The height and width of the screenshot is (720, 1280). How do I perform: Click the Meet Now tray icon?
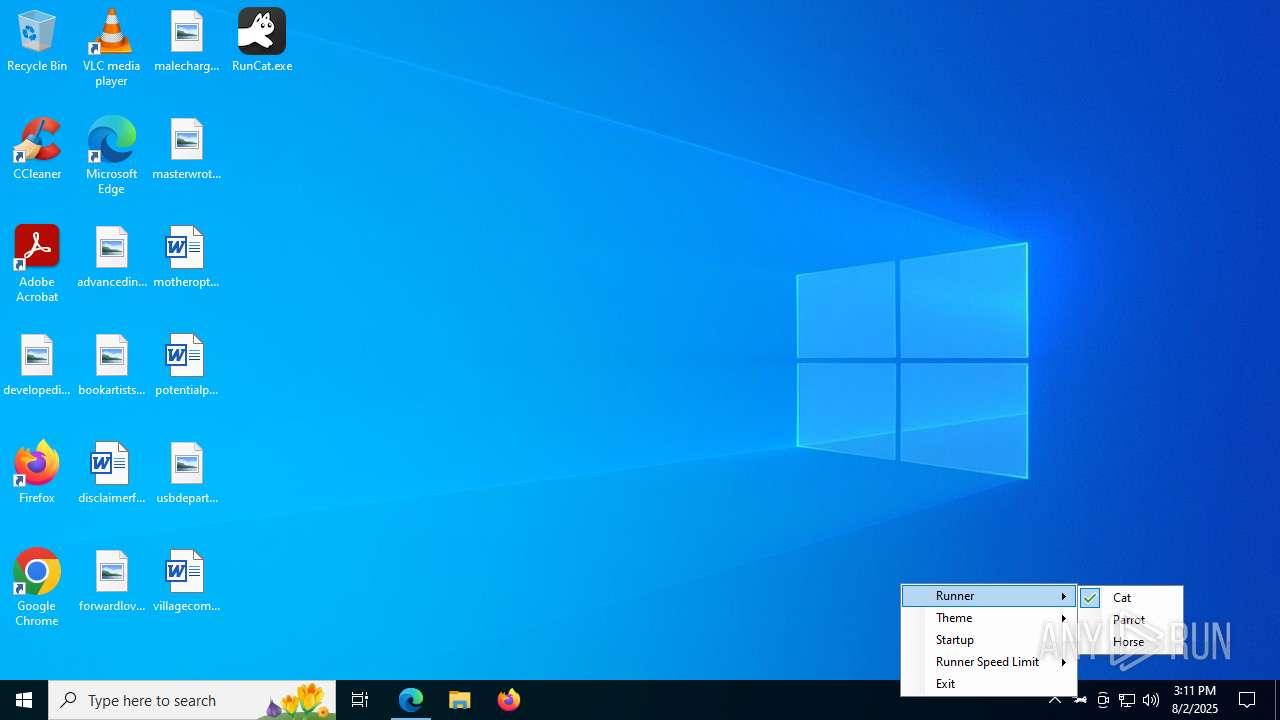(x=1103, y=700)
